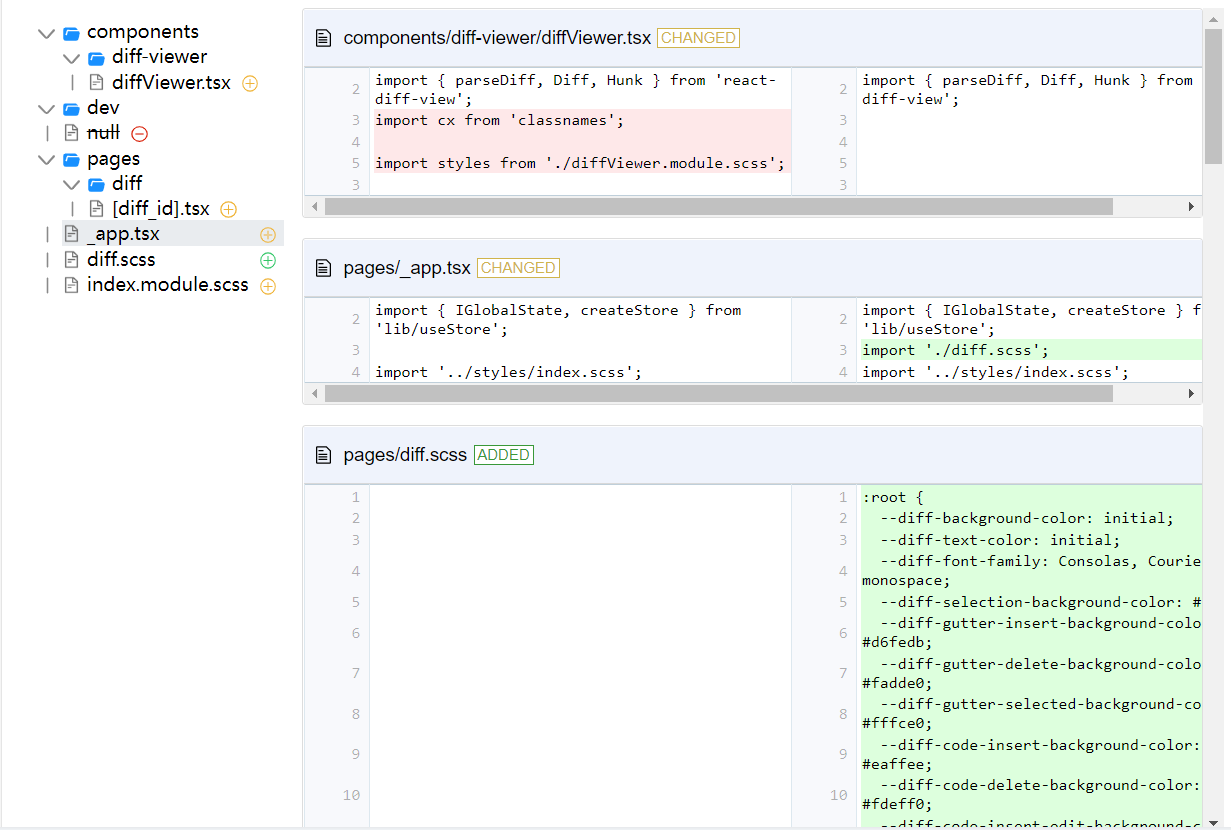Click file icon beside diff.scss in tree

pyautogui.click(x=71, y=260)
